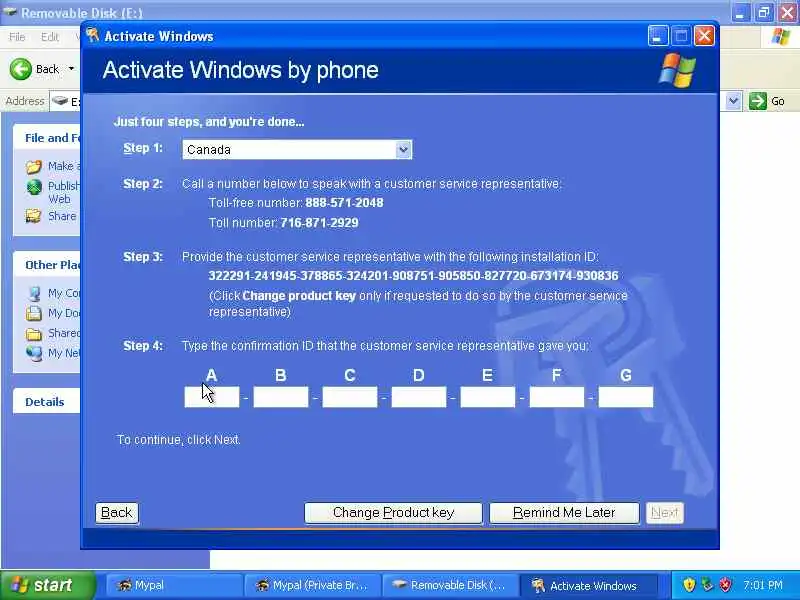Image resolution: width=800 pixels, height=600 pixels.
Task: Minimize the Removable Disk Explorer window
Action: (x=740, y=12)
